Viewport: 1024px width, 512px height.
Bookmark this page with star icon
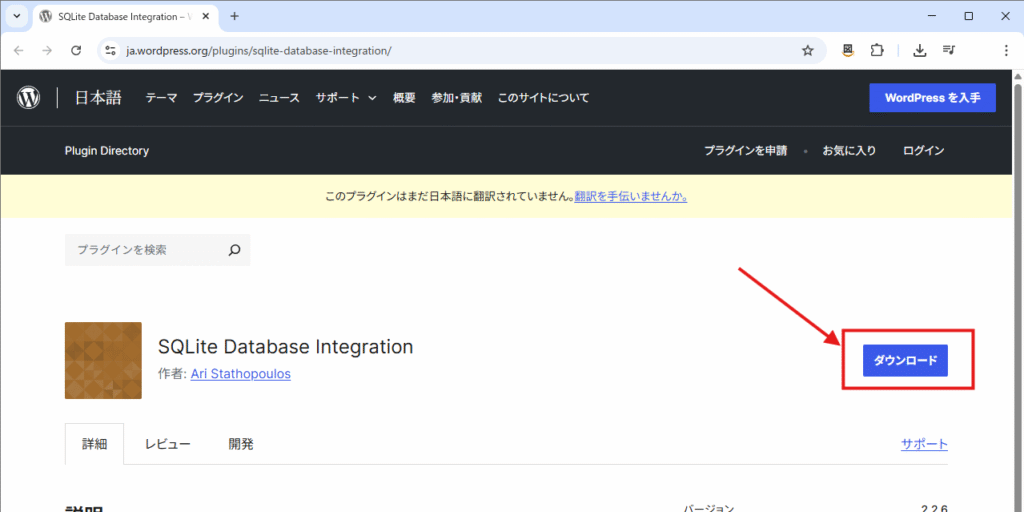808,50
